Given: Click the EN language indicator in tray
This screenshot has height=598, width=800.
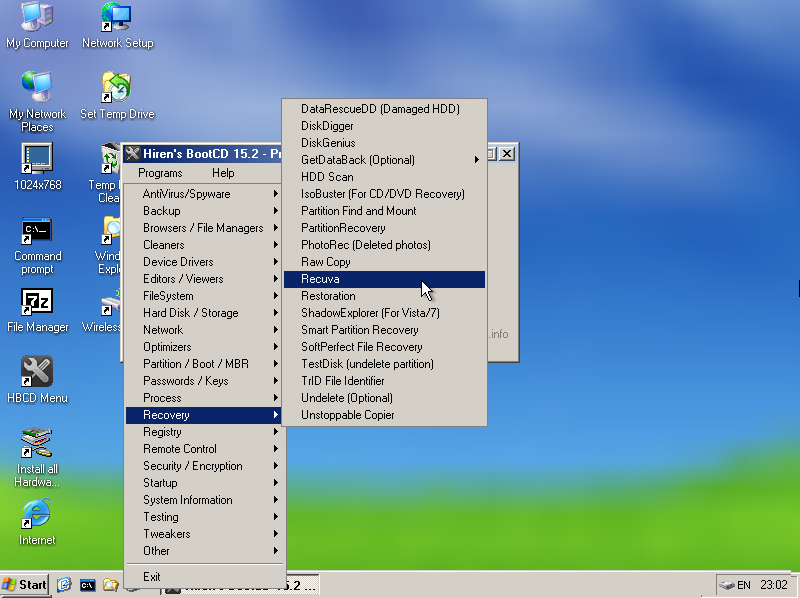Looking at the screenshot, I should pyautogui.click(x=742, y=585).
